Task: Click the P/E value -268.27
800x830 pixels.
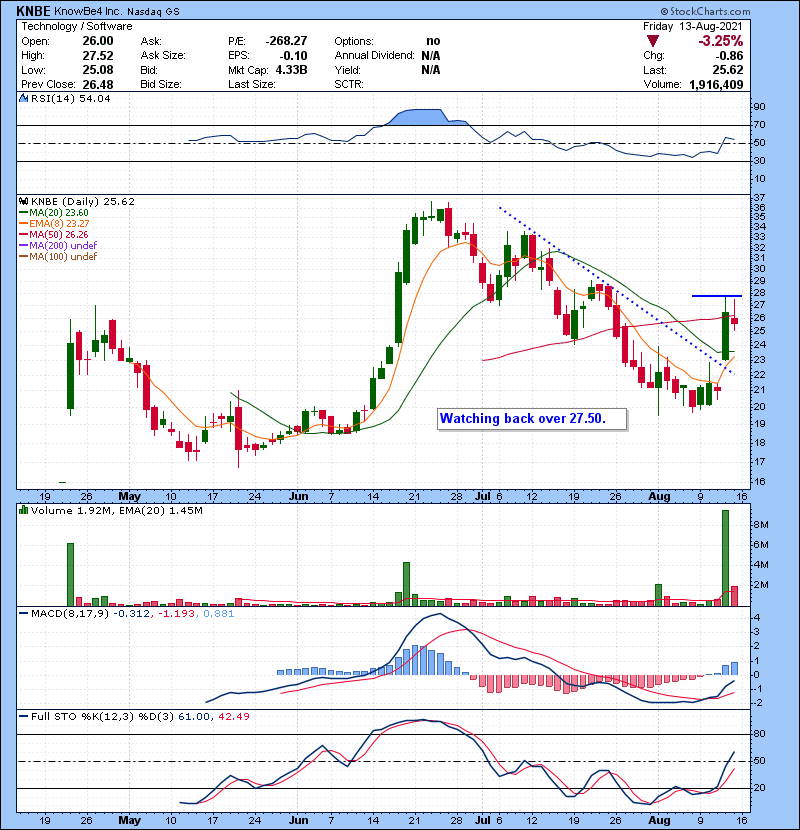Action: [x=286, y=41]
